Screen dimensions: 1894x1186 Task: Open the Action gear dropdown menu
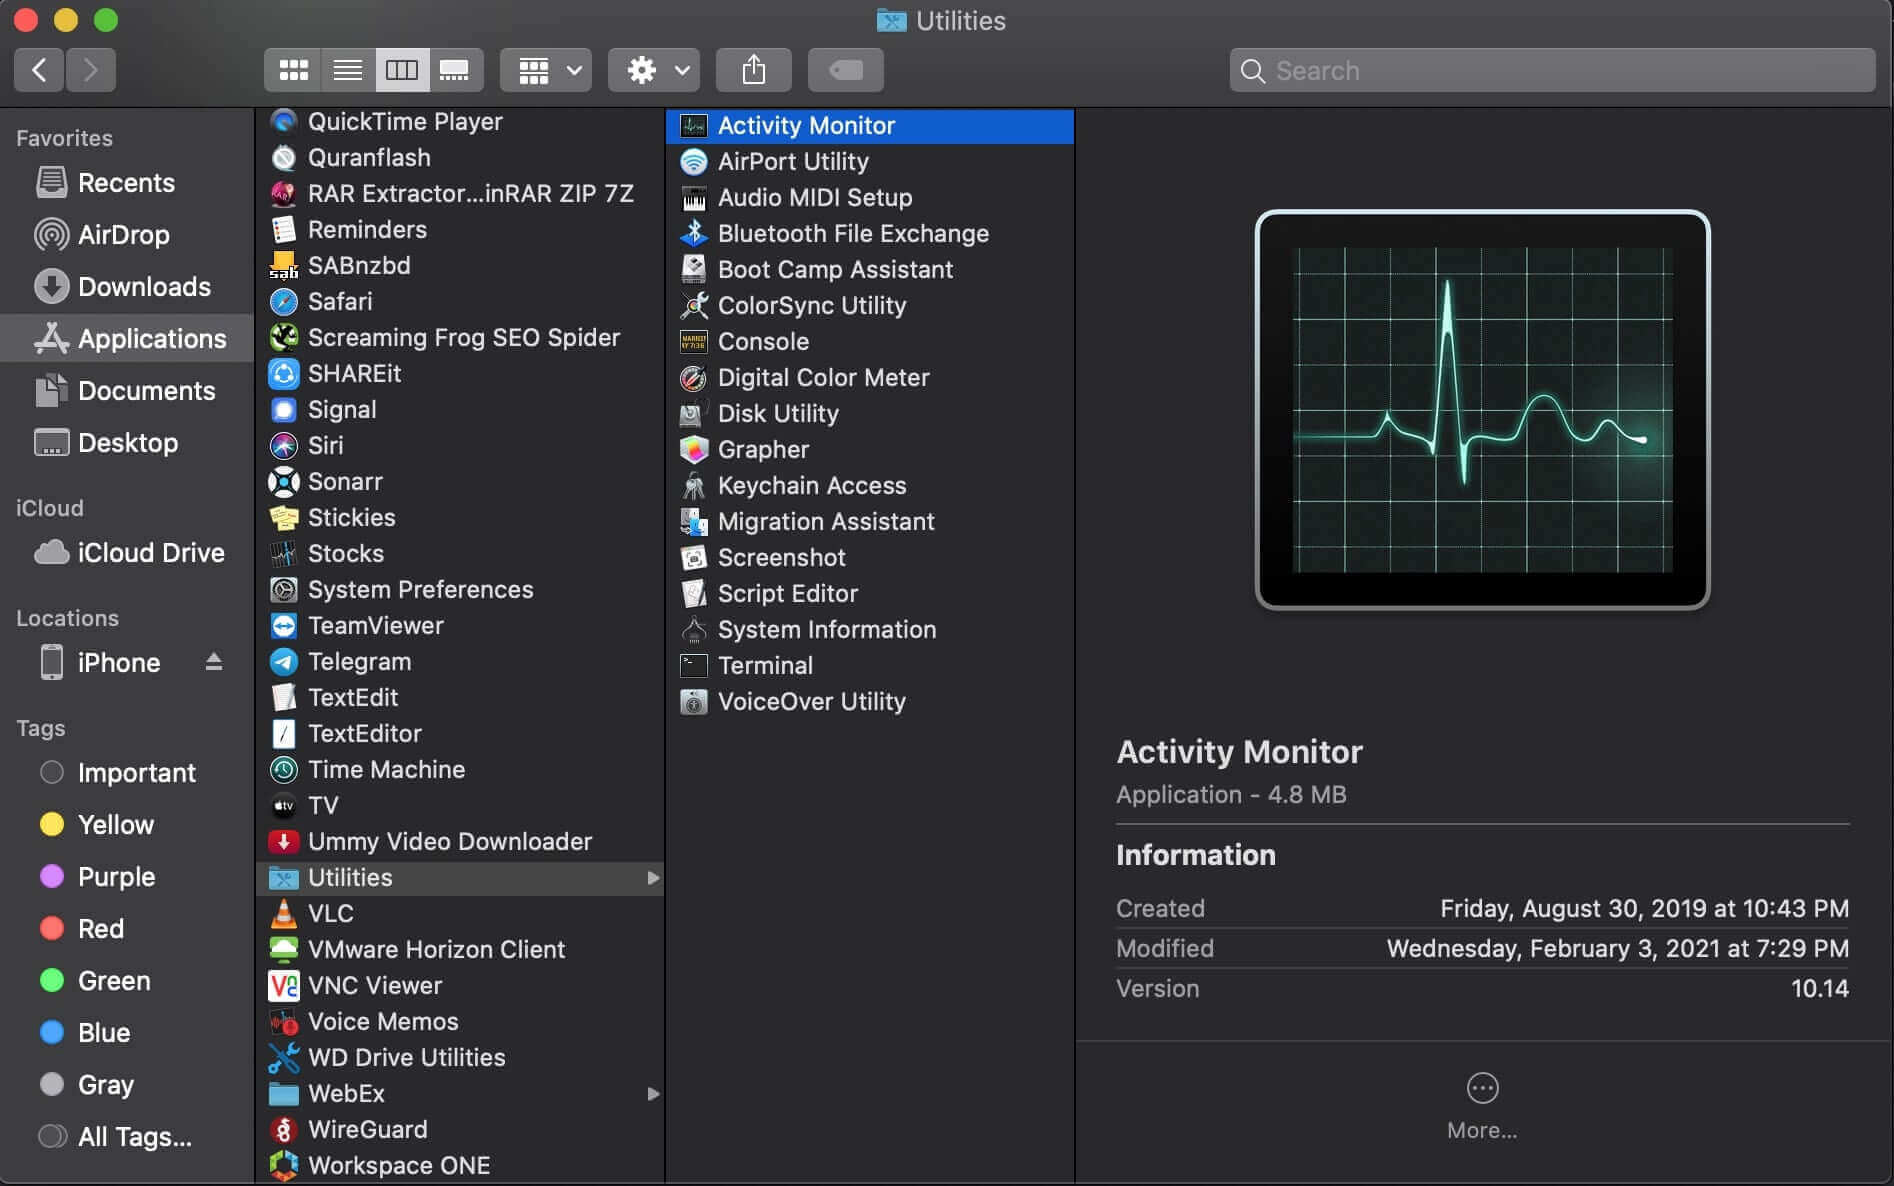(654, 70)
